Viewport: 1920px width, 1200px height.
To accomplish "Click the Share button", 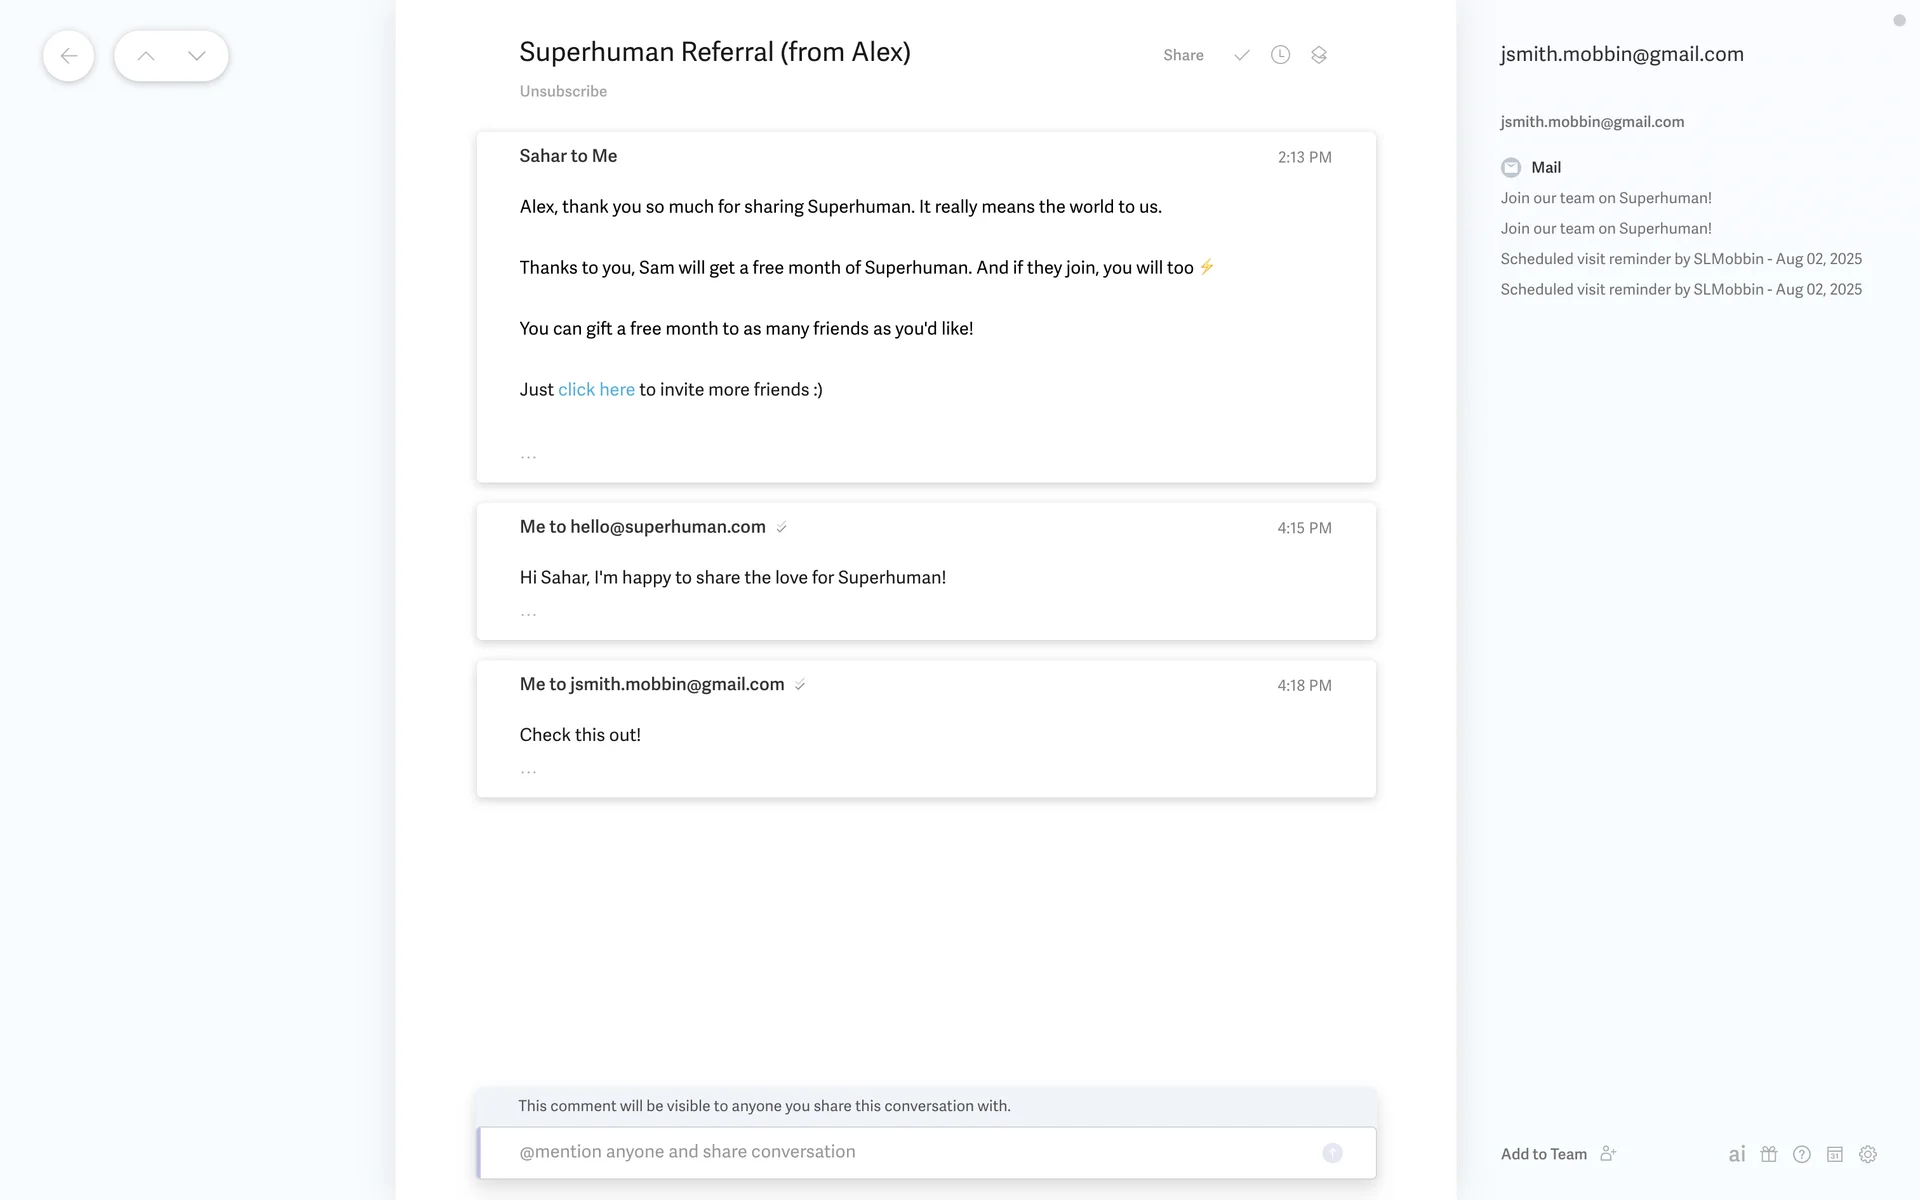I will [1183, 55].
